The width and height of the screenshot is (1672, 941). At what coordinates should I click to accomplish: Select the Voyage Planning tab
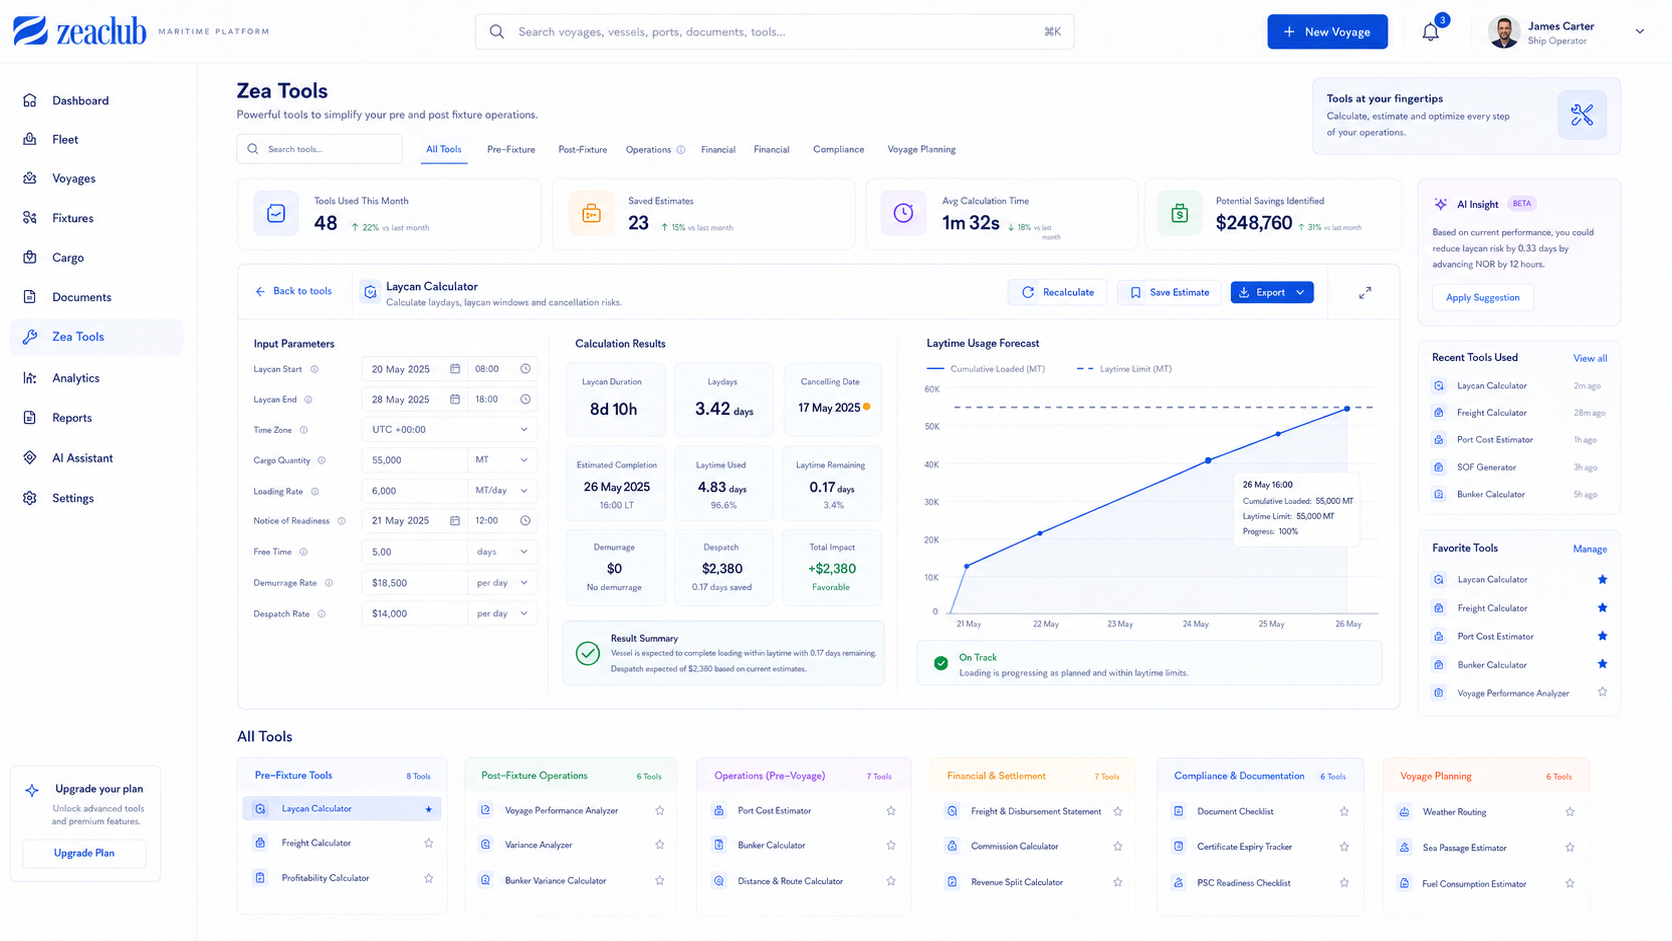coord(921,150)
